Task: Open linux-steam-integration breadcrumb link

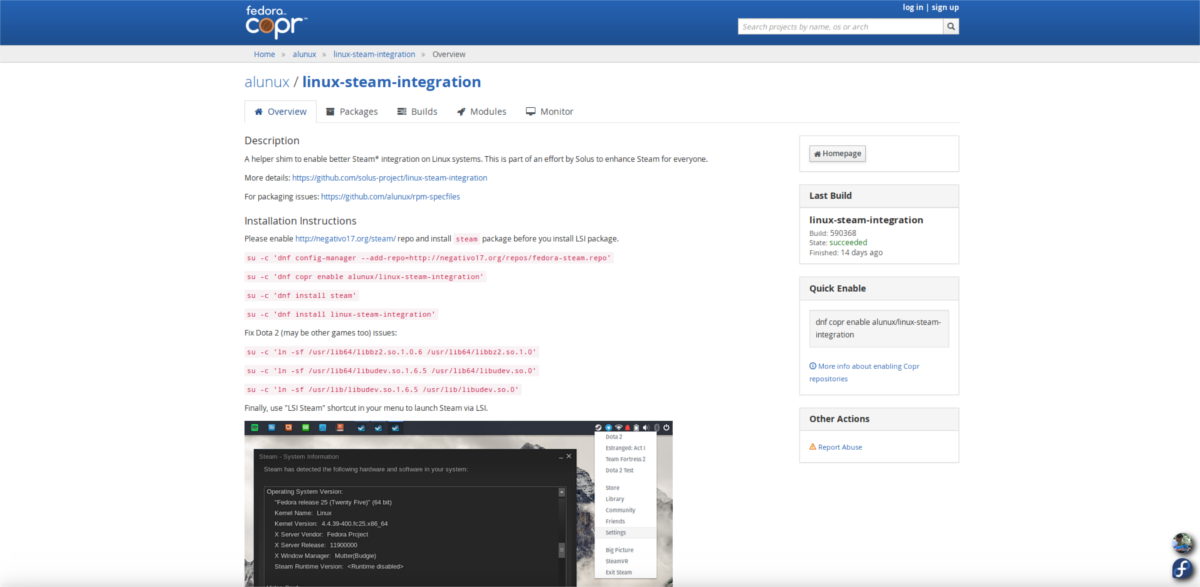Action: [x=374, y=54]
